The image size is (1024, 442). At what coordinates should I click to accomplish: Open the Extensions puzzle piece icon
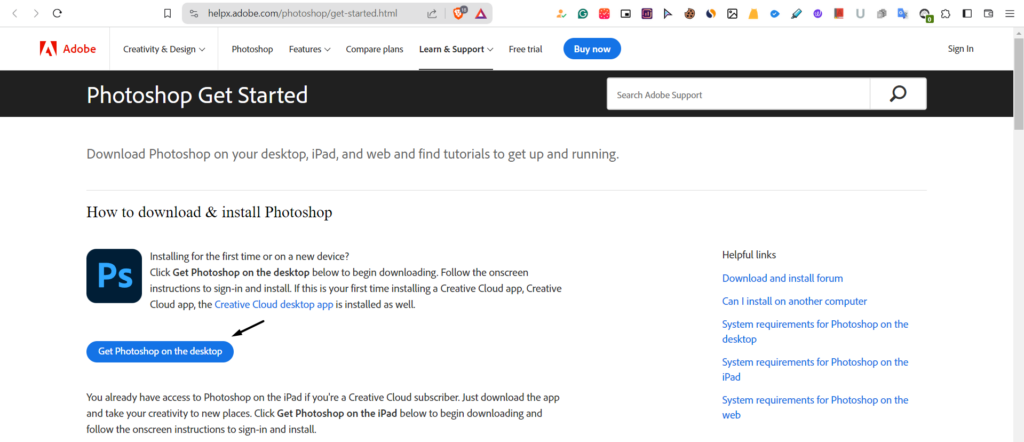(x=946, y=14)
